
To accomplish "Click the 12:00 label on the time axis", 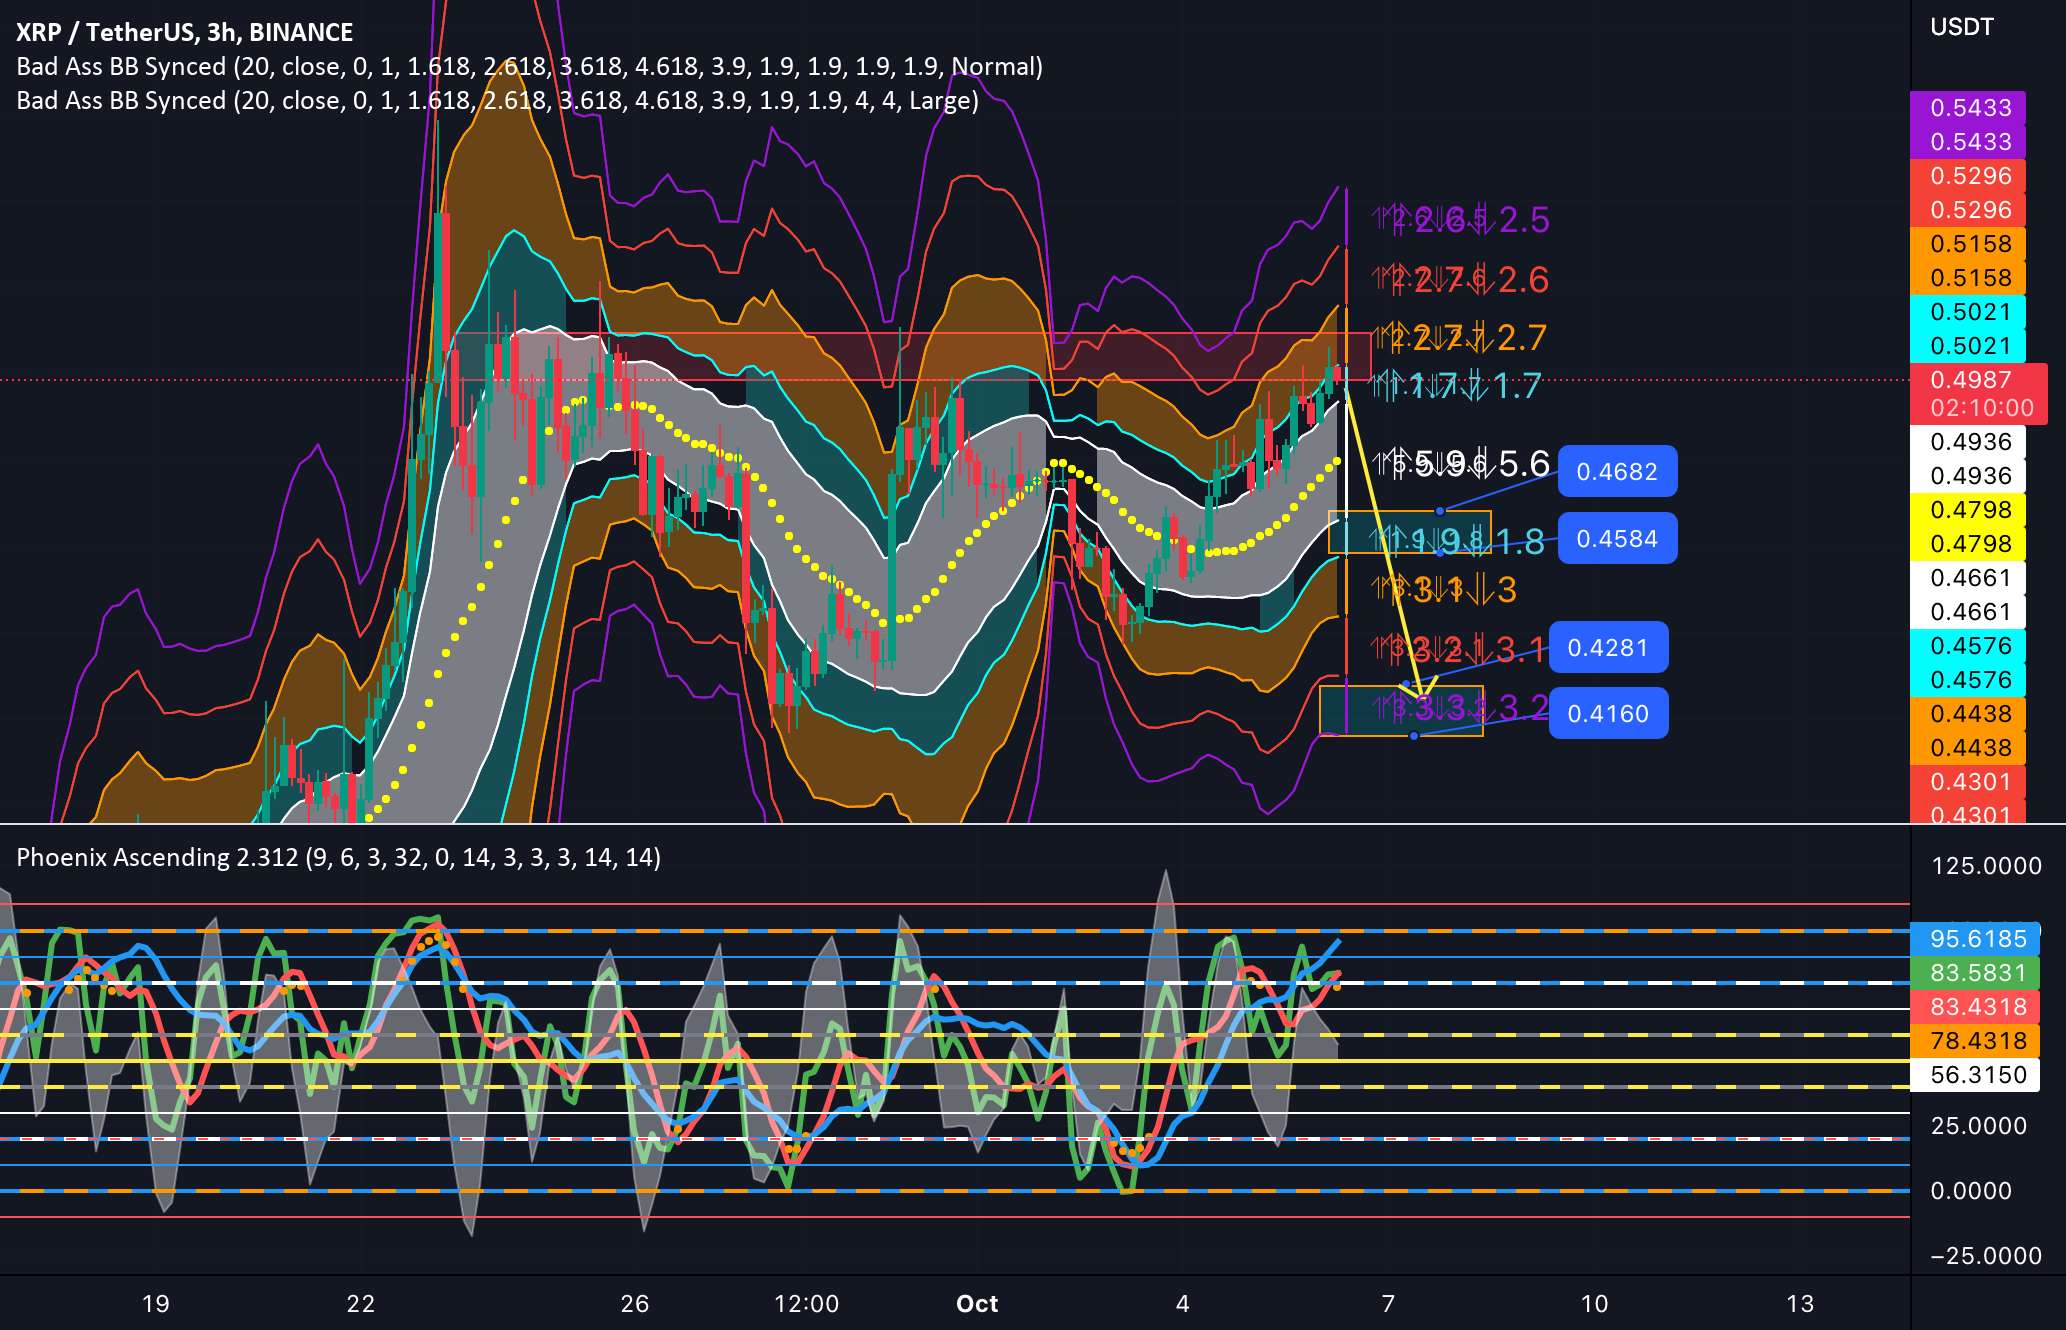I will (806, 1303).
